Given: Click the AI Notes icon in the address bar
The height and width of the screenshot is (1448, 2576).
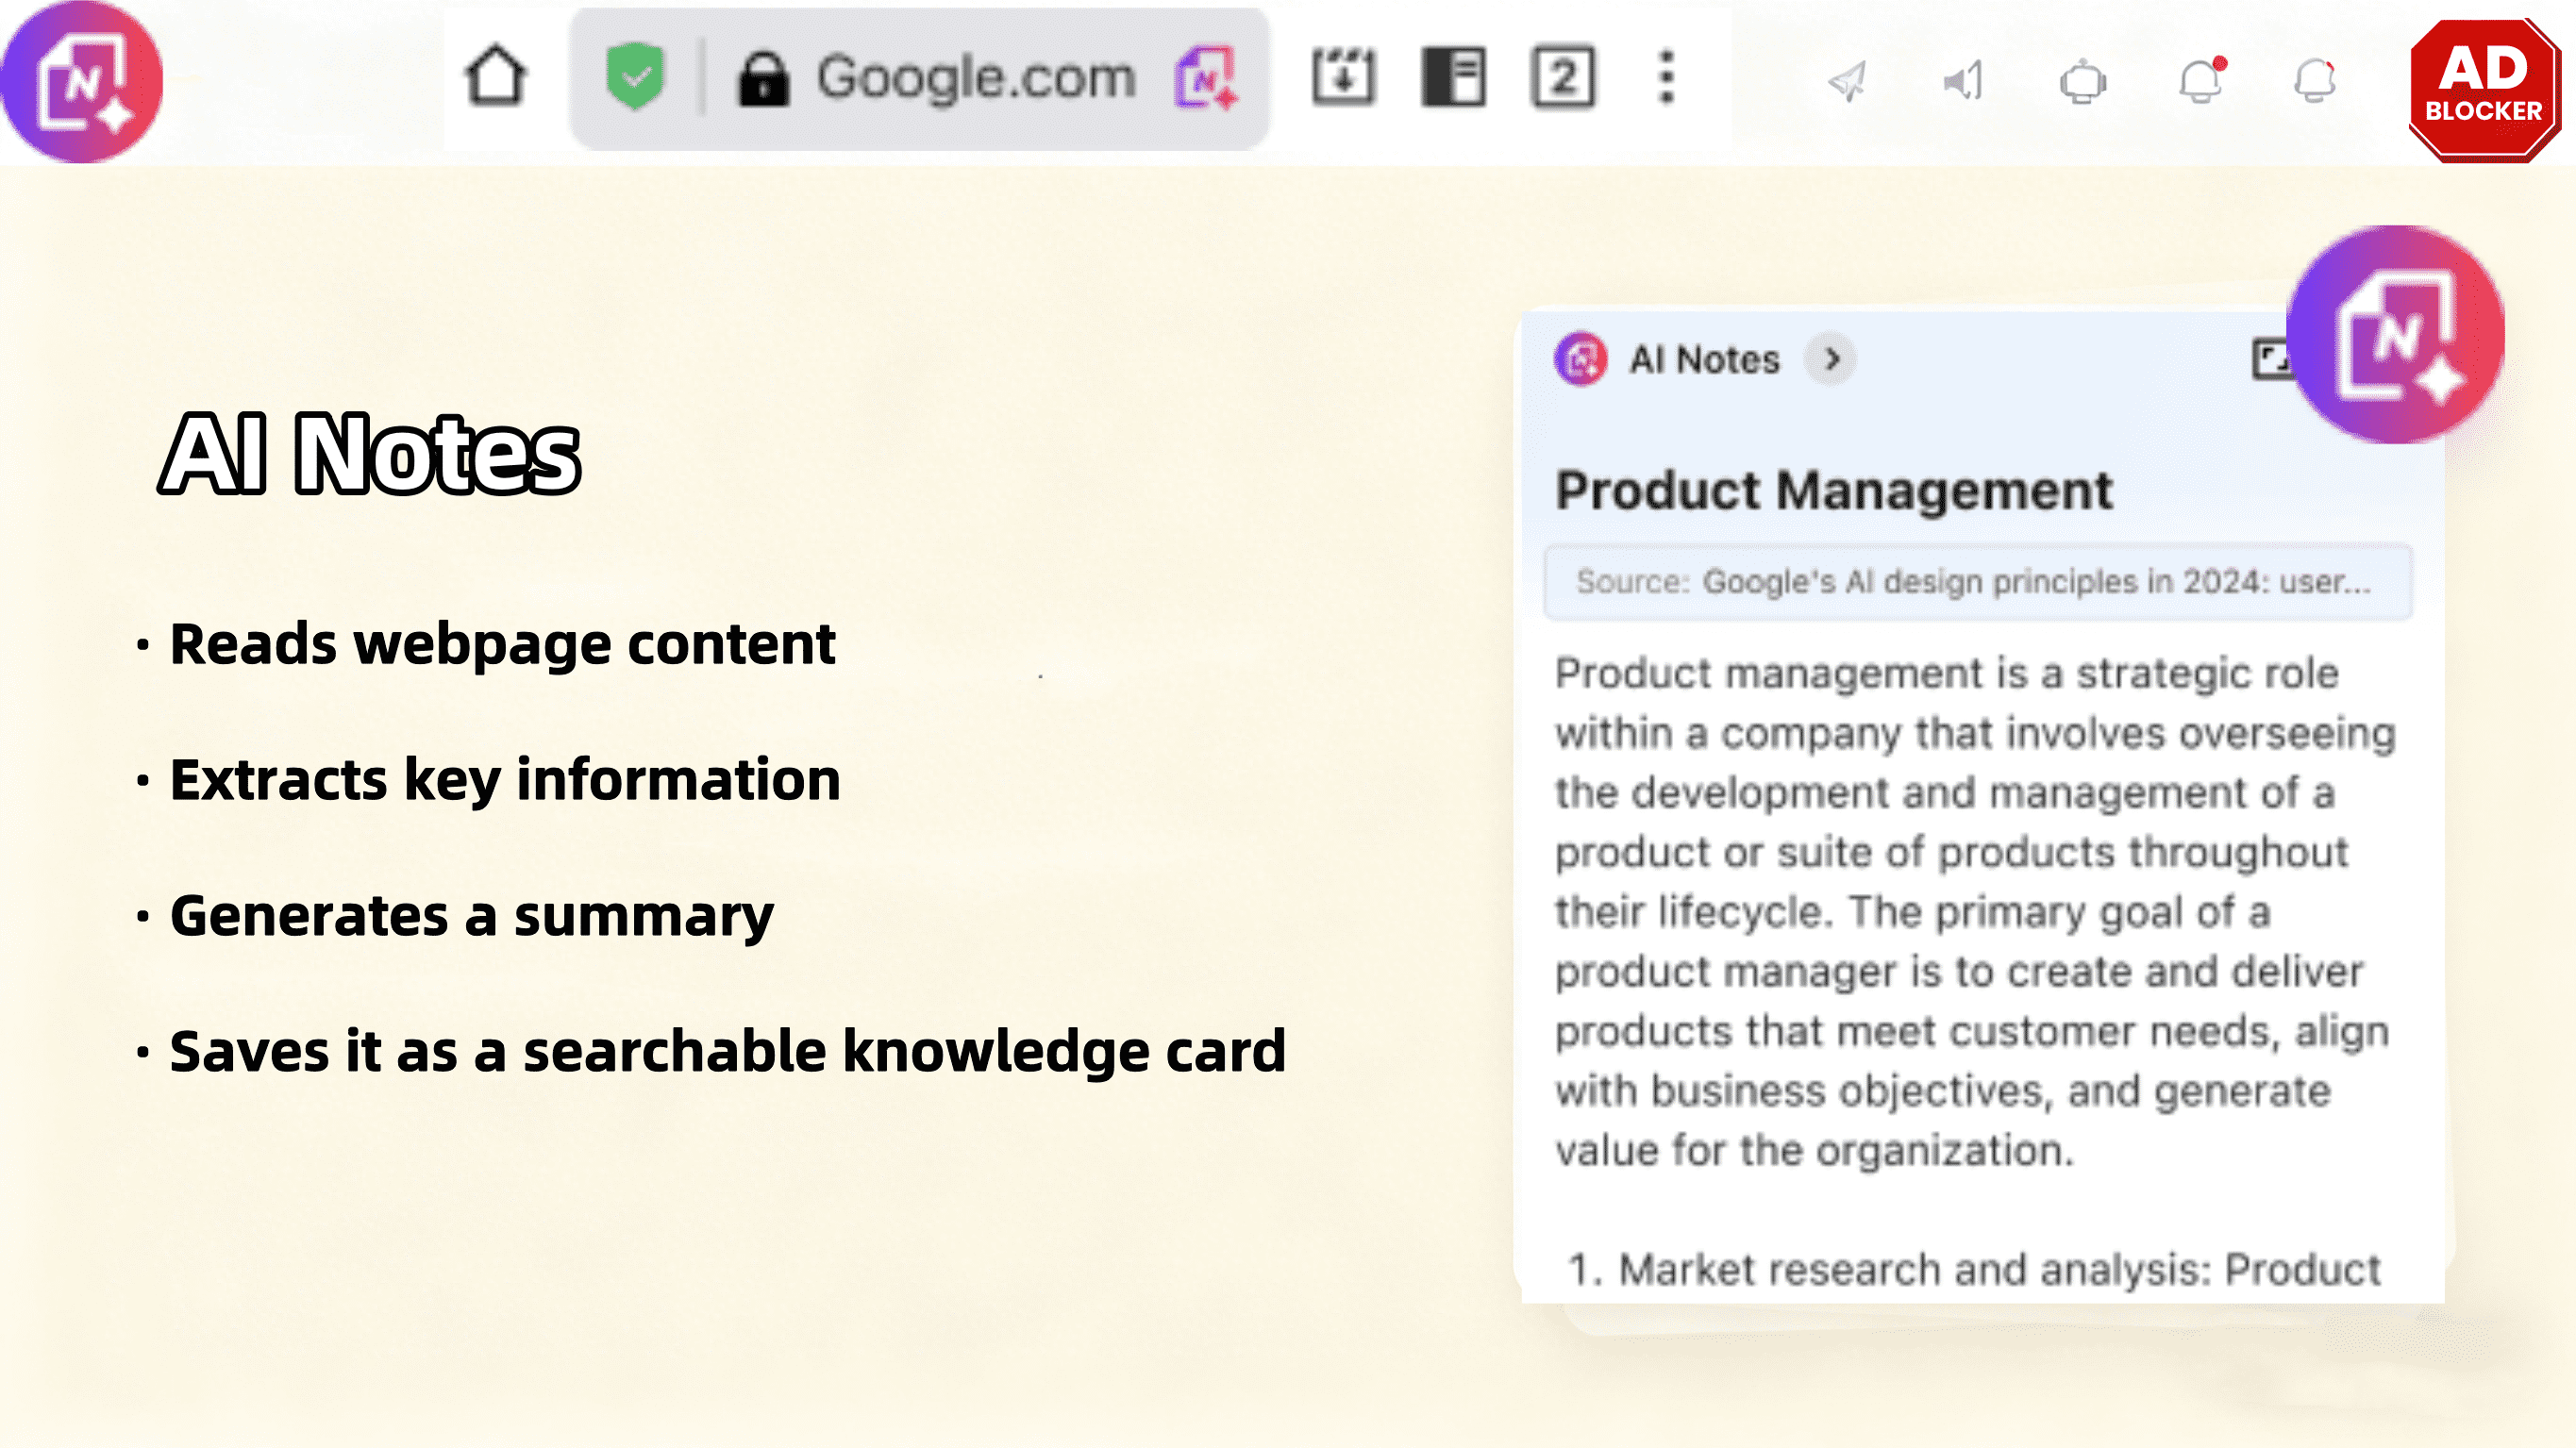Looking at the screenshot, I should 1207,77.
